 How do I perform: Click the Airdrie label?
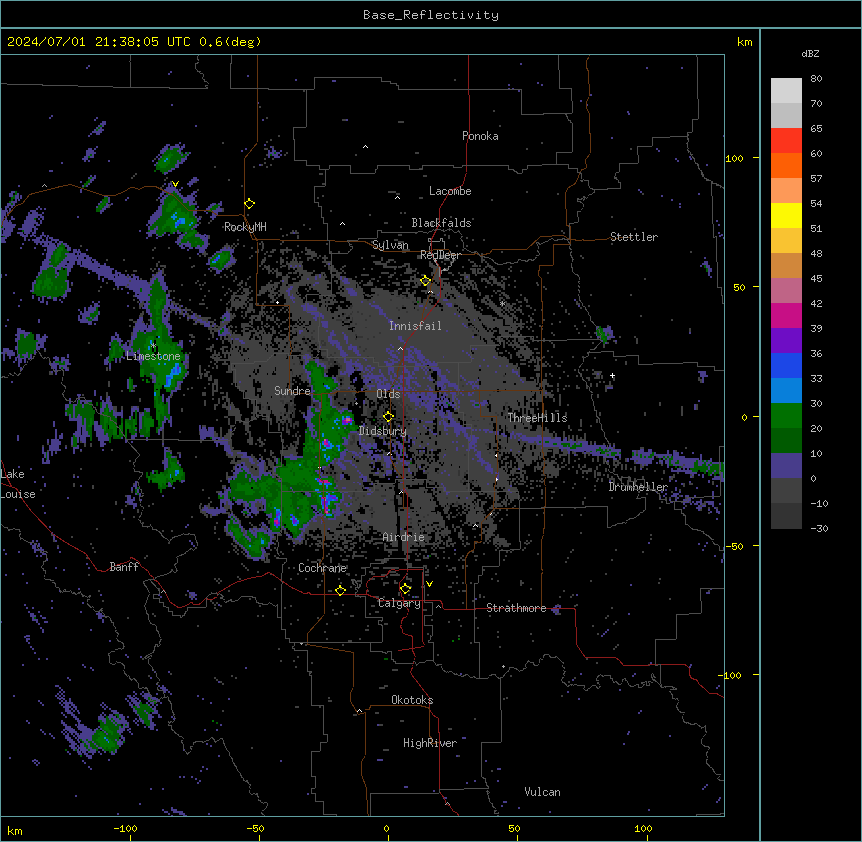click(404, 537)
